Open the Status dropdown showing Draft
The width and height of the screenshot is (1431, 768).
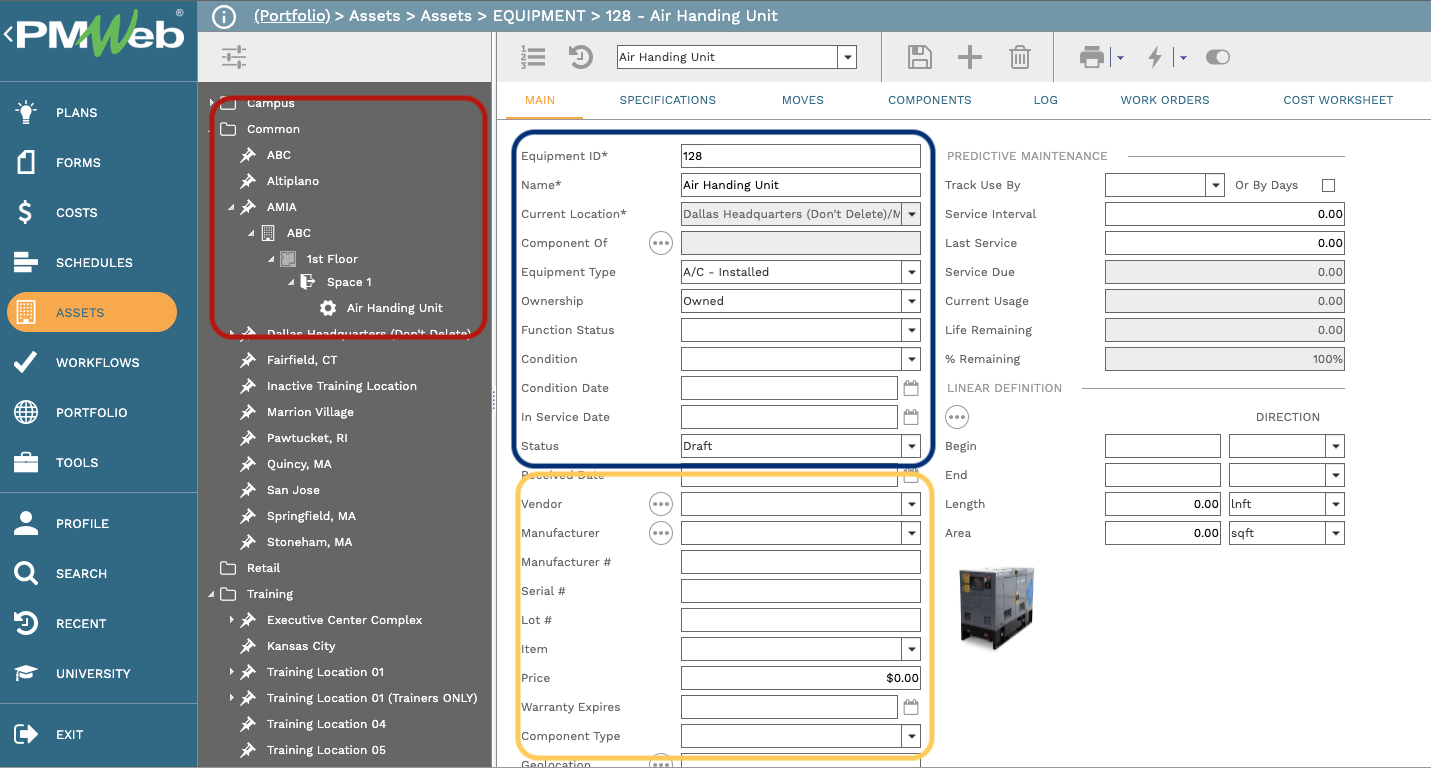(911, 446)
